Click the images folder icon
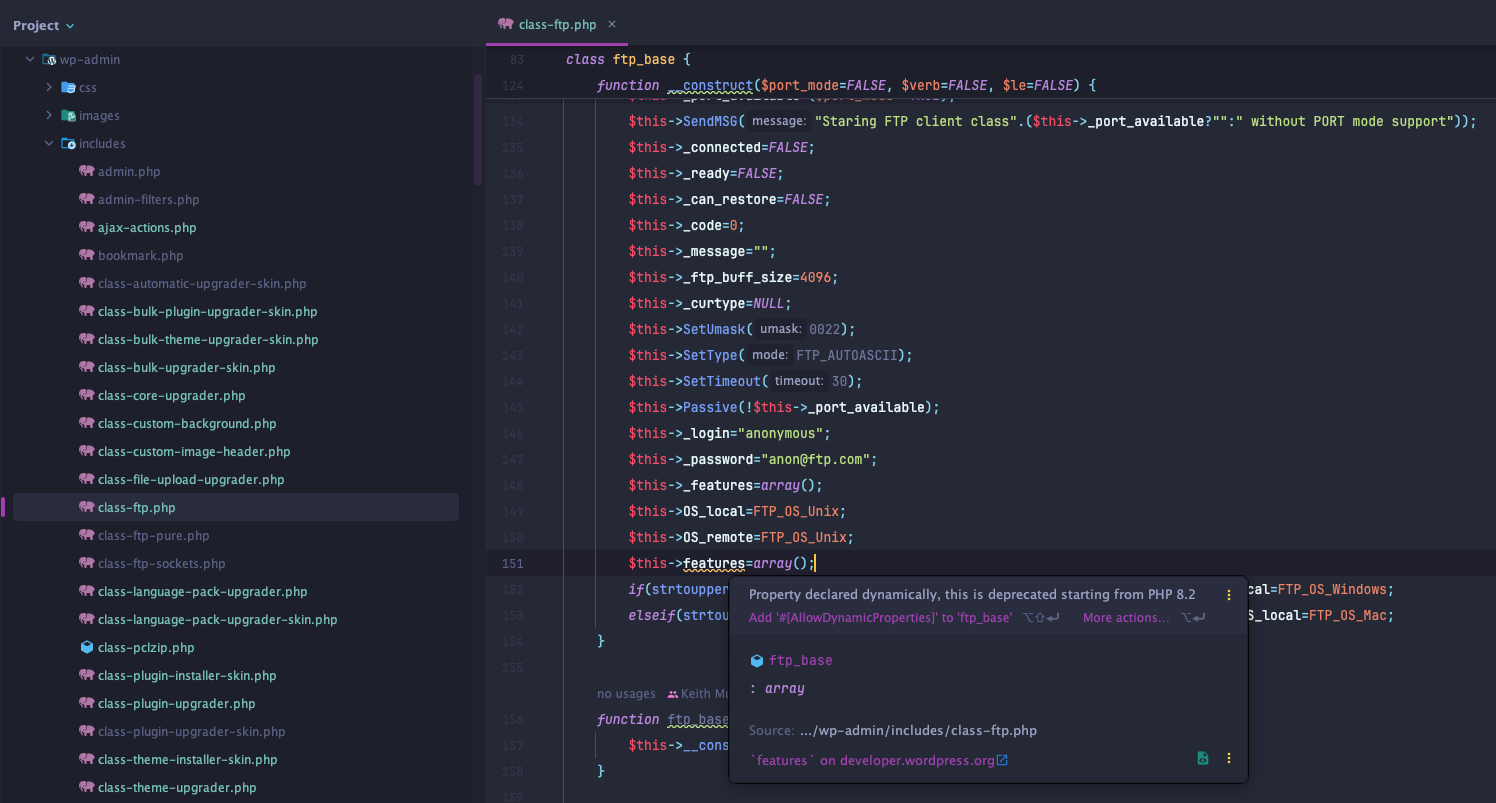The width and height of the screenshot is (1496, 803). point(68,115)
